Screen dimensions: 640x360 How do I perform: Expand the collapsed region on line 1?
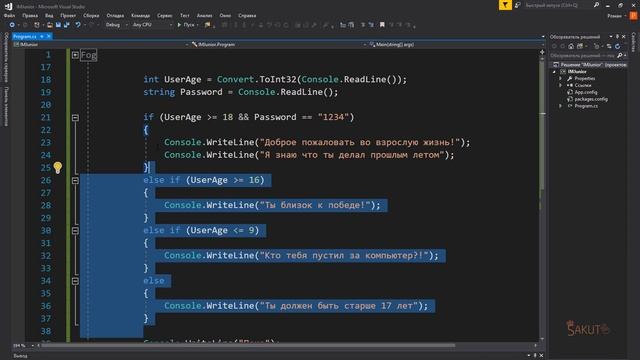pyautogui.click(x=75, y=55)
